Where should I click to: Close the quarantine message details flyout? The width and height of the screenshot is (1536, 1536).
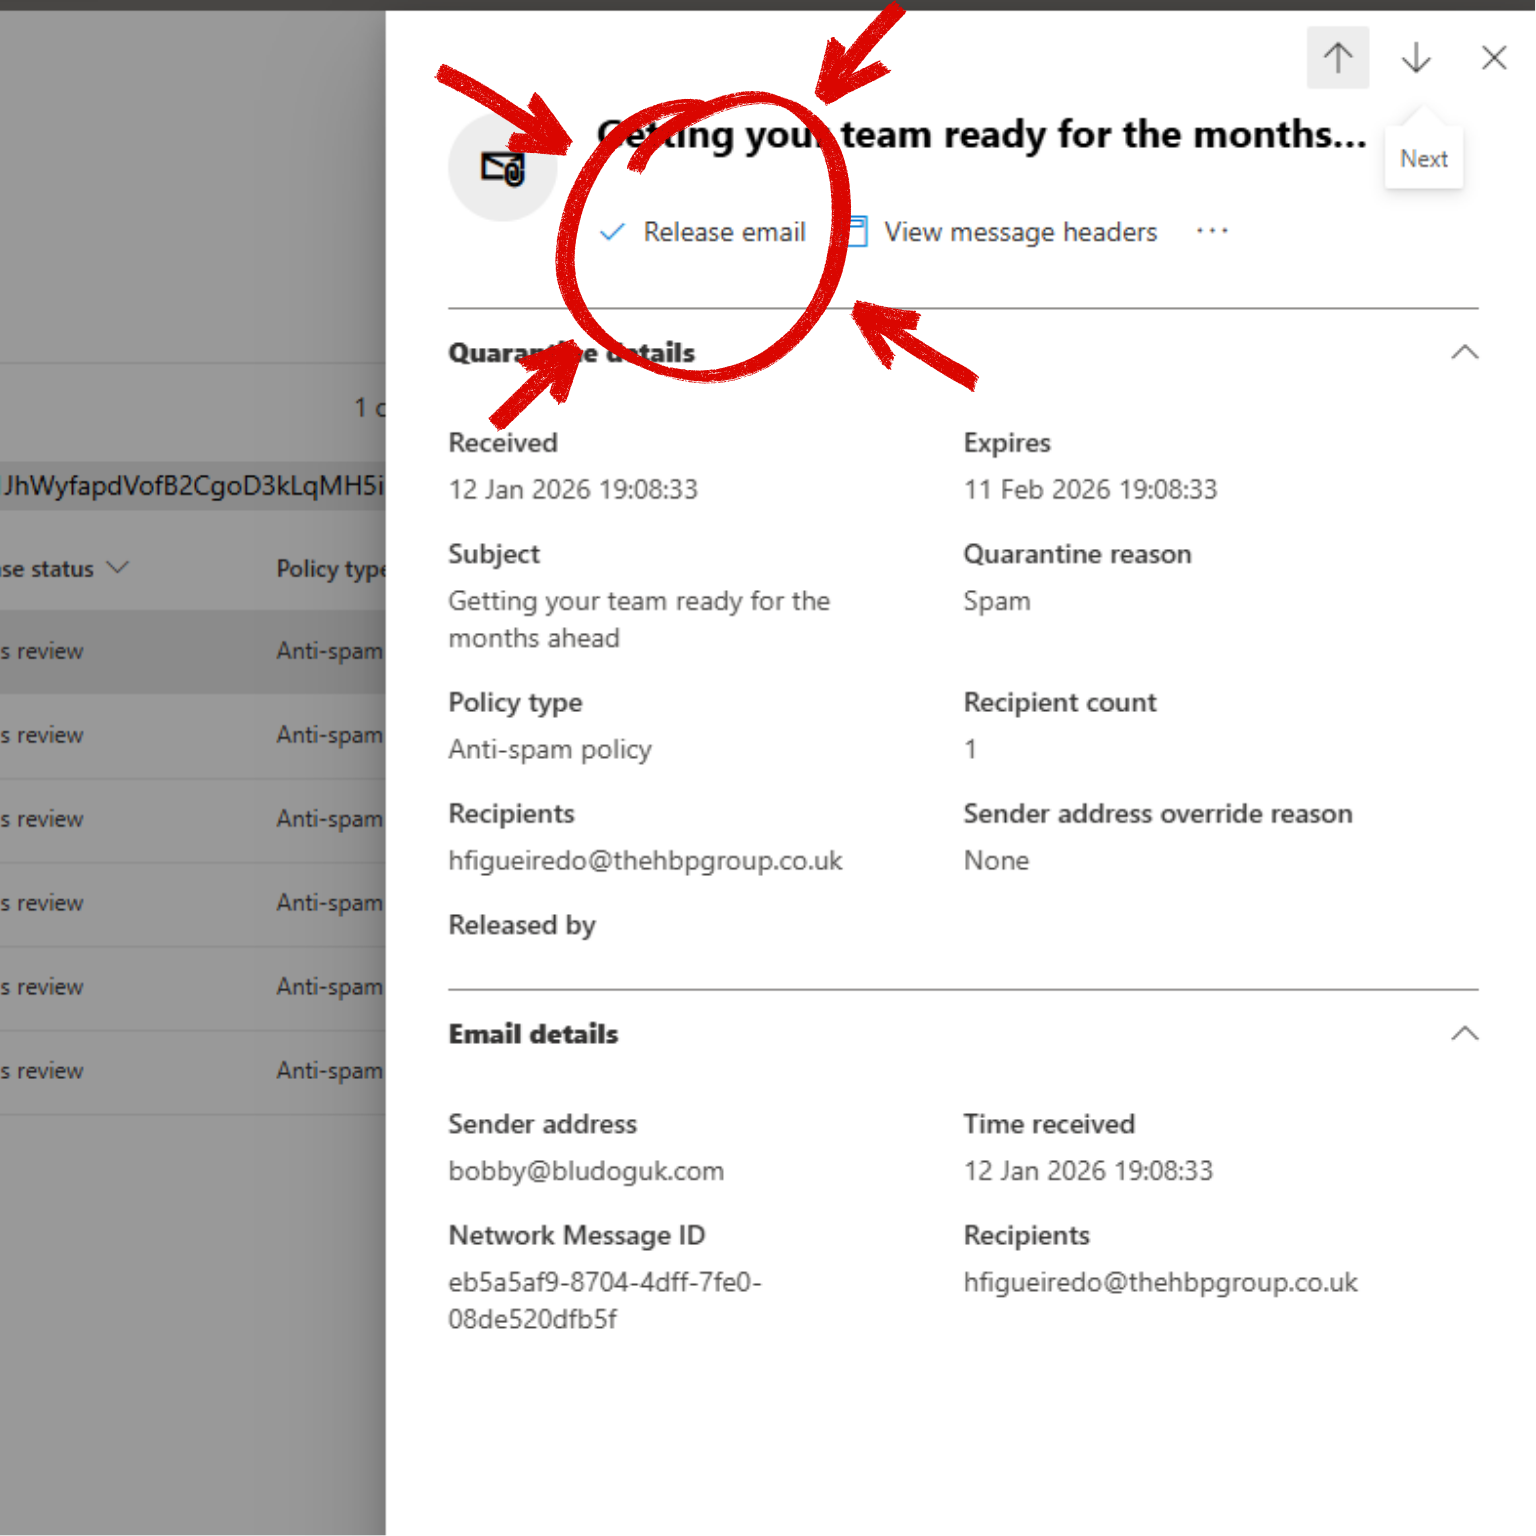coord(1493,57)
